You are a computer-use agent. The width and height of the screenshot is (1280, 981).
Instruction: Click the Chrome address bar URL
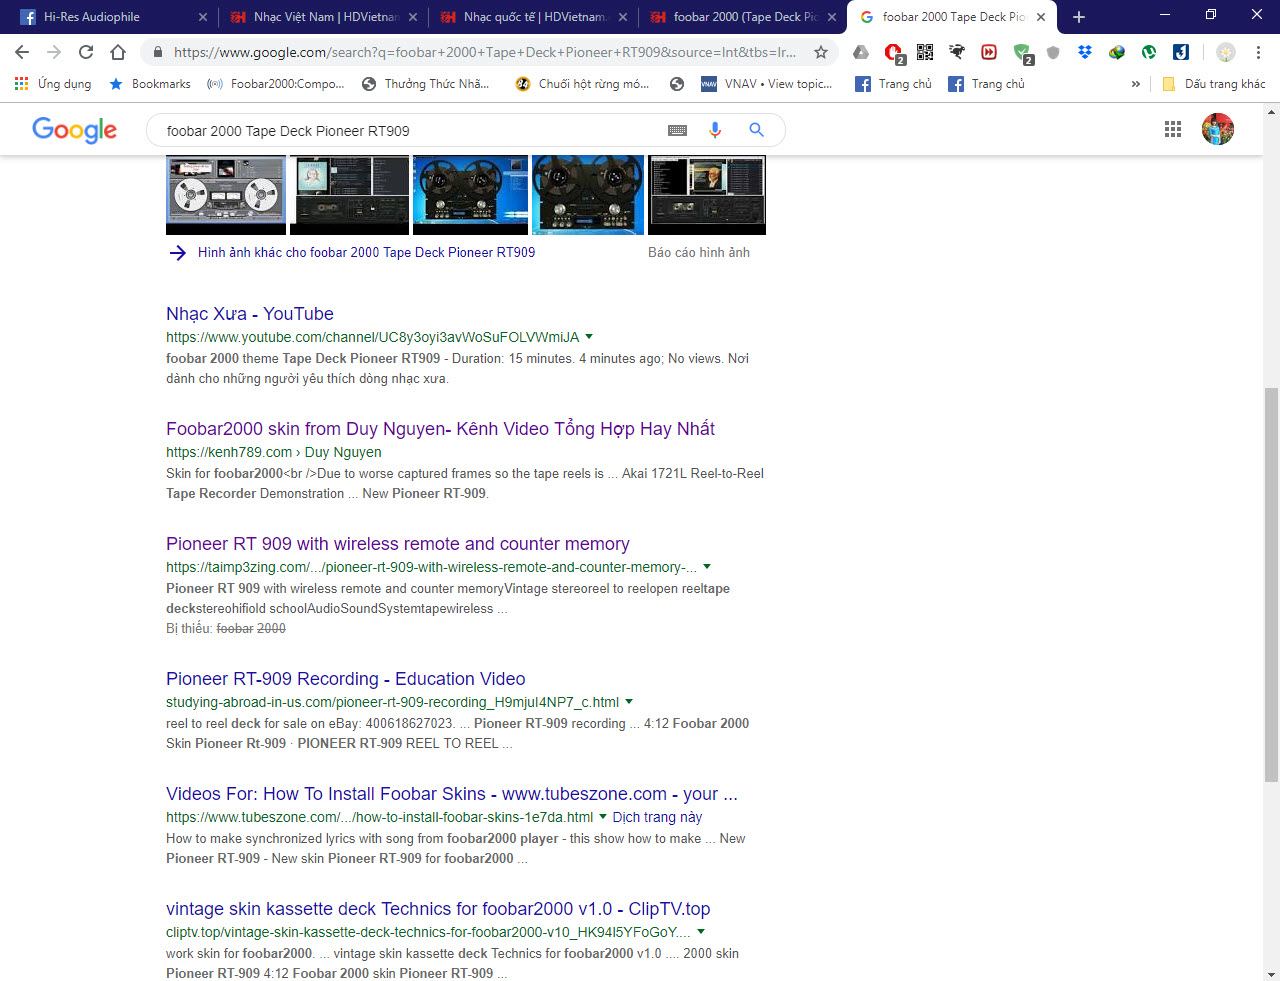click(x=485, y=52)
